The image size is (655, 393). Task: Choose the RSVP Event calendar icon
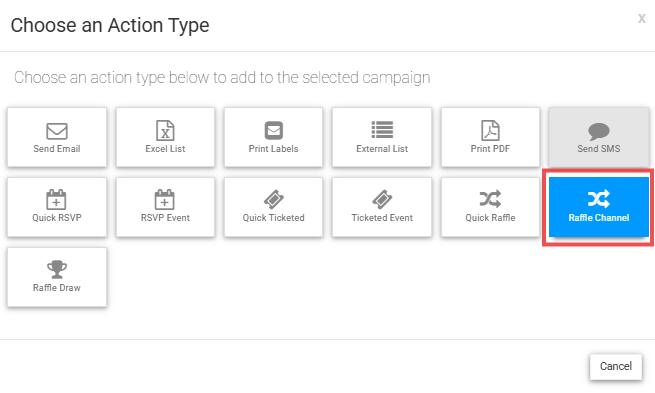165,199
